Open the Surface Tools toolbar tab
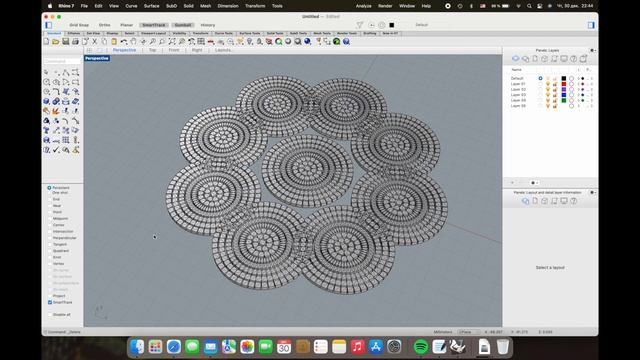The width and height of the screenshot is (640, 360). click(249, 33)
